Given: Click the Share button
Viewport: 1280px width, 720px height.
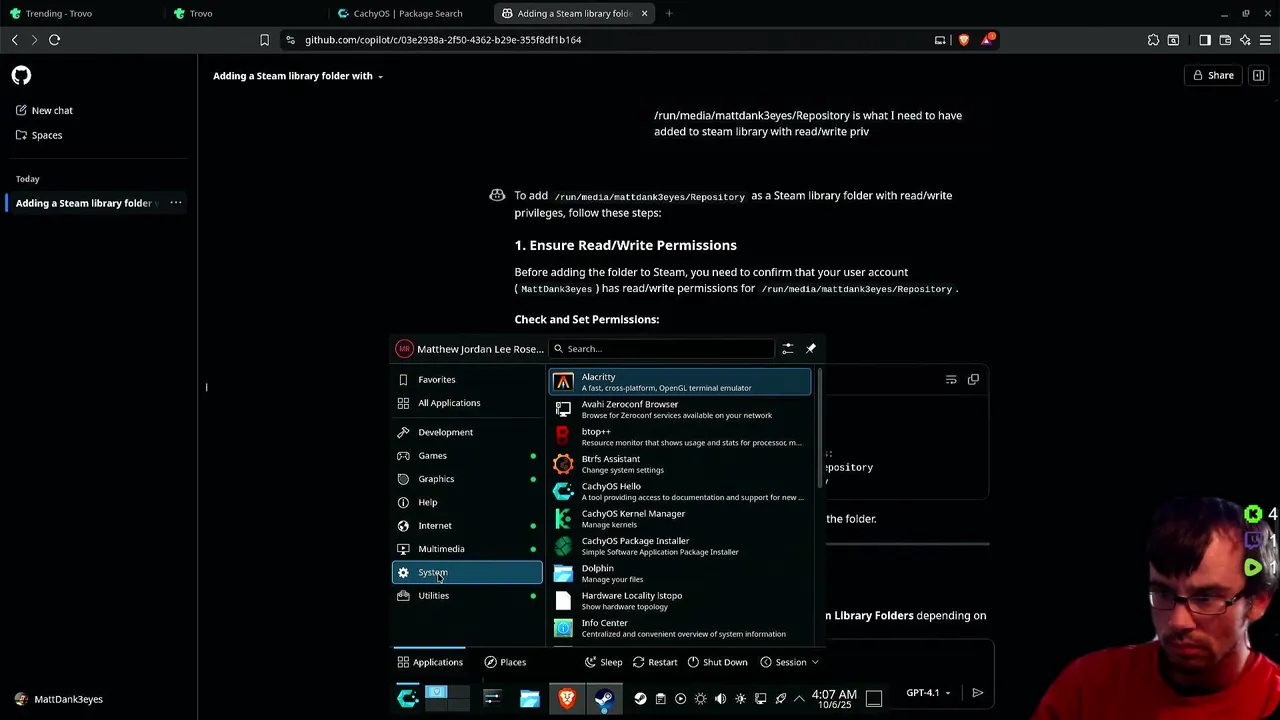Looking at the screenshot, I should tap(1212, 75).
